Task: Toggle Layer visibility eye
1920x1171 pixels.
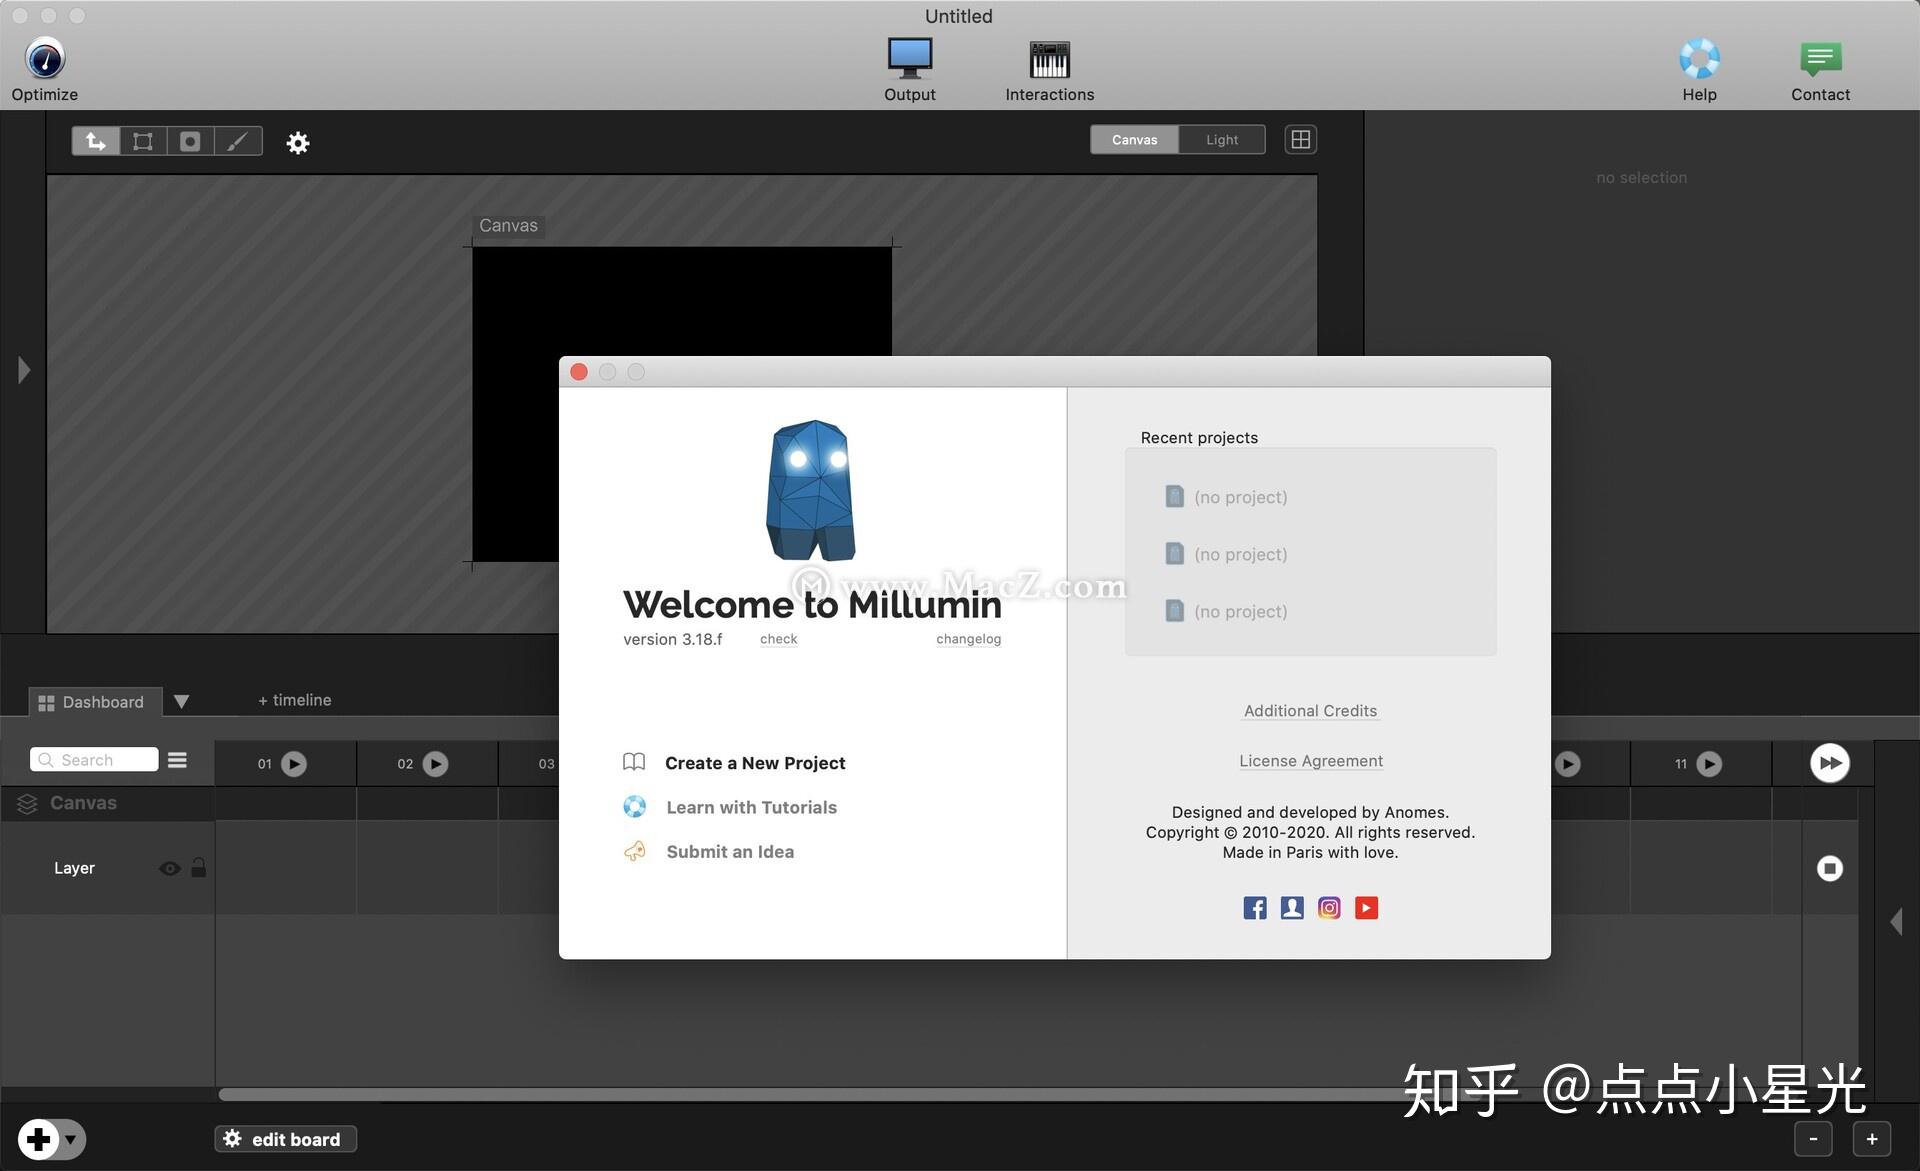Action: point(170,868)
